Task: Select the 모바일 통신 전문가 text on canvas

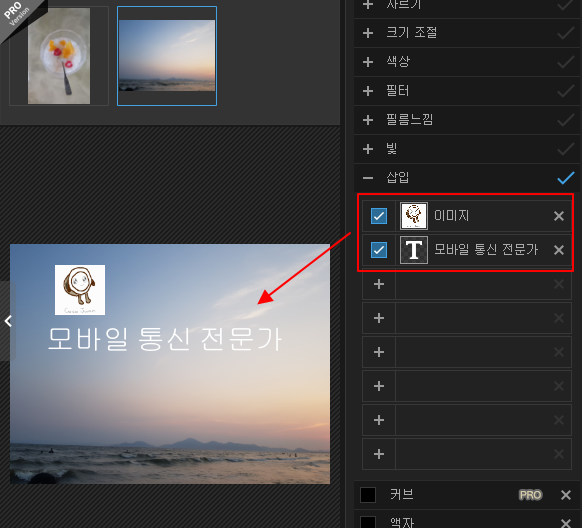Action: point(164,339)
